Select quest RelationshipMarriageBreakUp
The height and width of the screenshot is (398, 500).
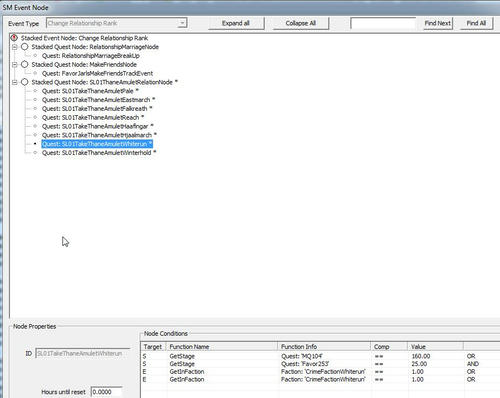(x=91, y=56)
